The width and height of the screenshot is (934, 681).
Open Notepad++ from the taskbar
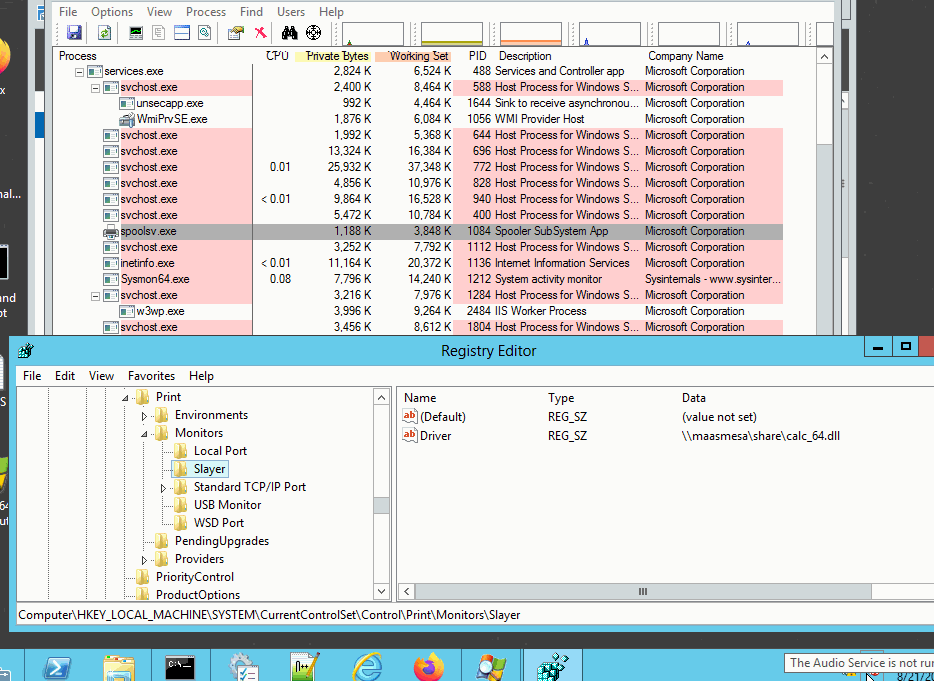305,667
